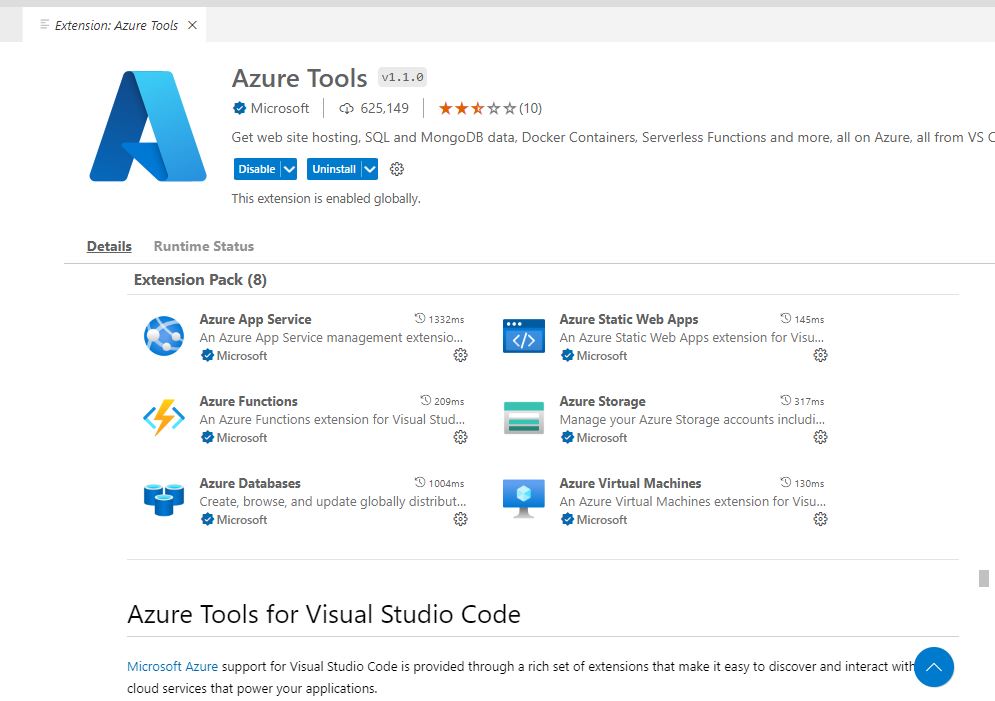Close the Extension: Azure Tools tab
The image size is (995, 701).
click(192, 25)
